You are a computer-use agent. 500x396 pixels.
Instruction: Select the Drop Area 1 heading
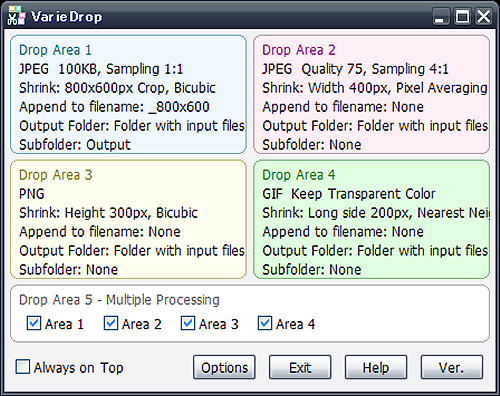[x=55, y=50]
